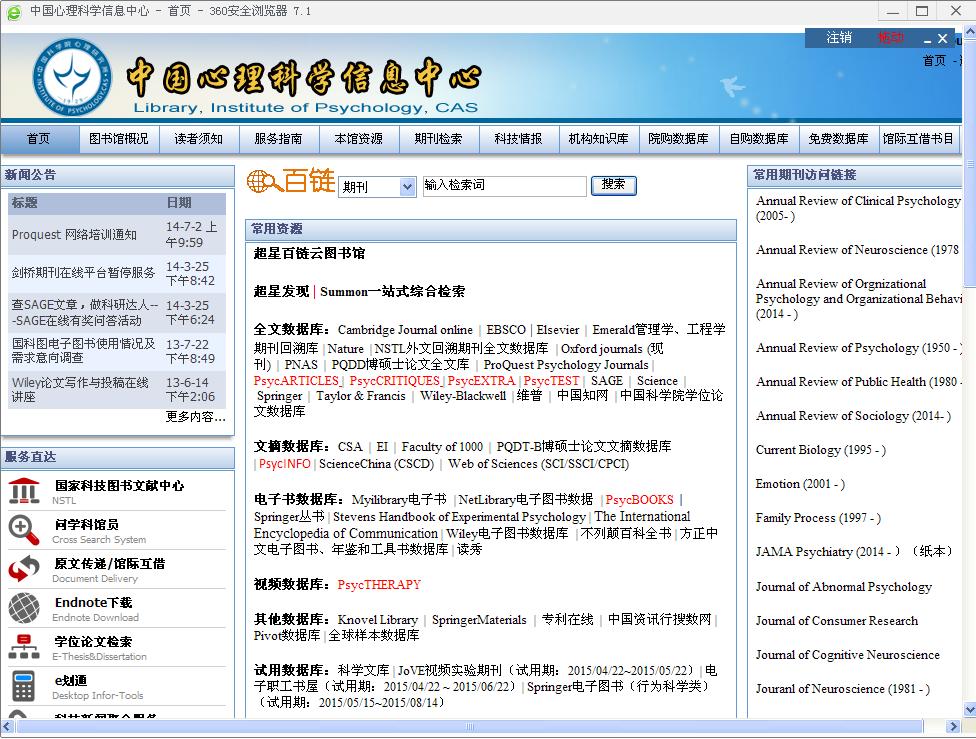Viewport: 976px width, 739px height.
Task: Click the 学位论文检索 network icon
Action: (x=24, y=647)
